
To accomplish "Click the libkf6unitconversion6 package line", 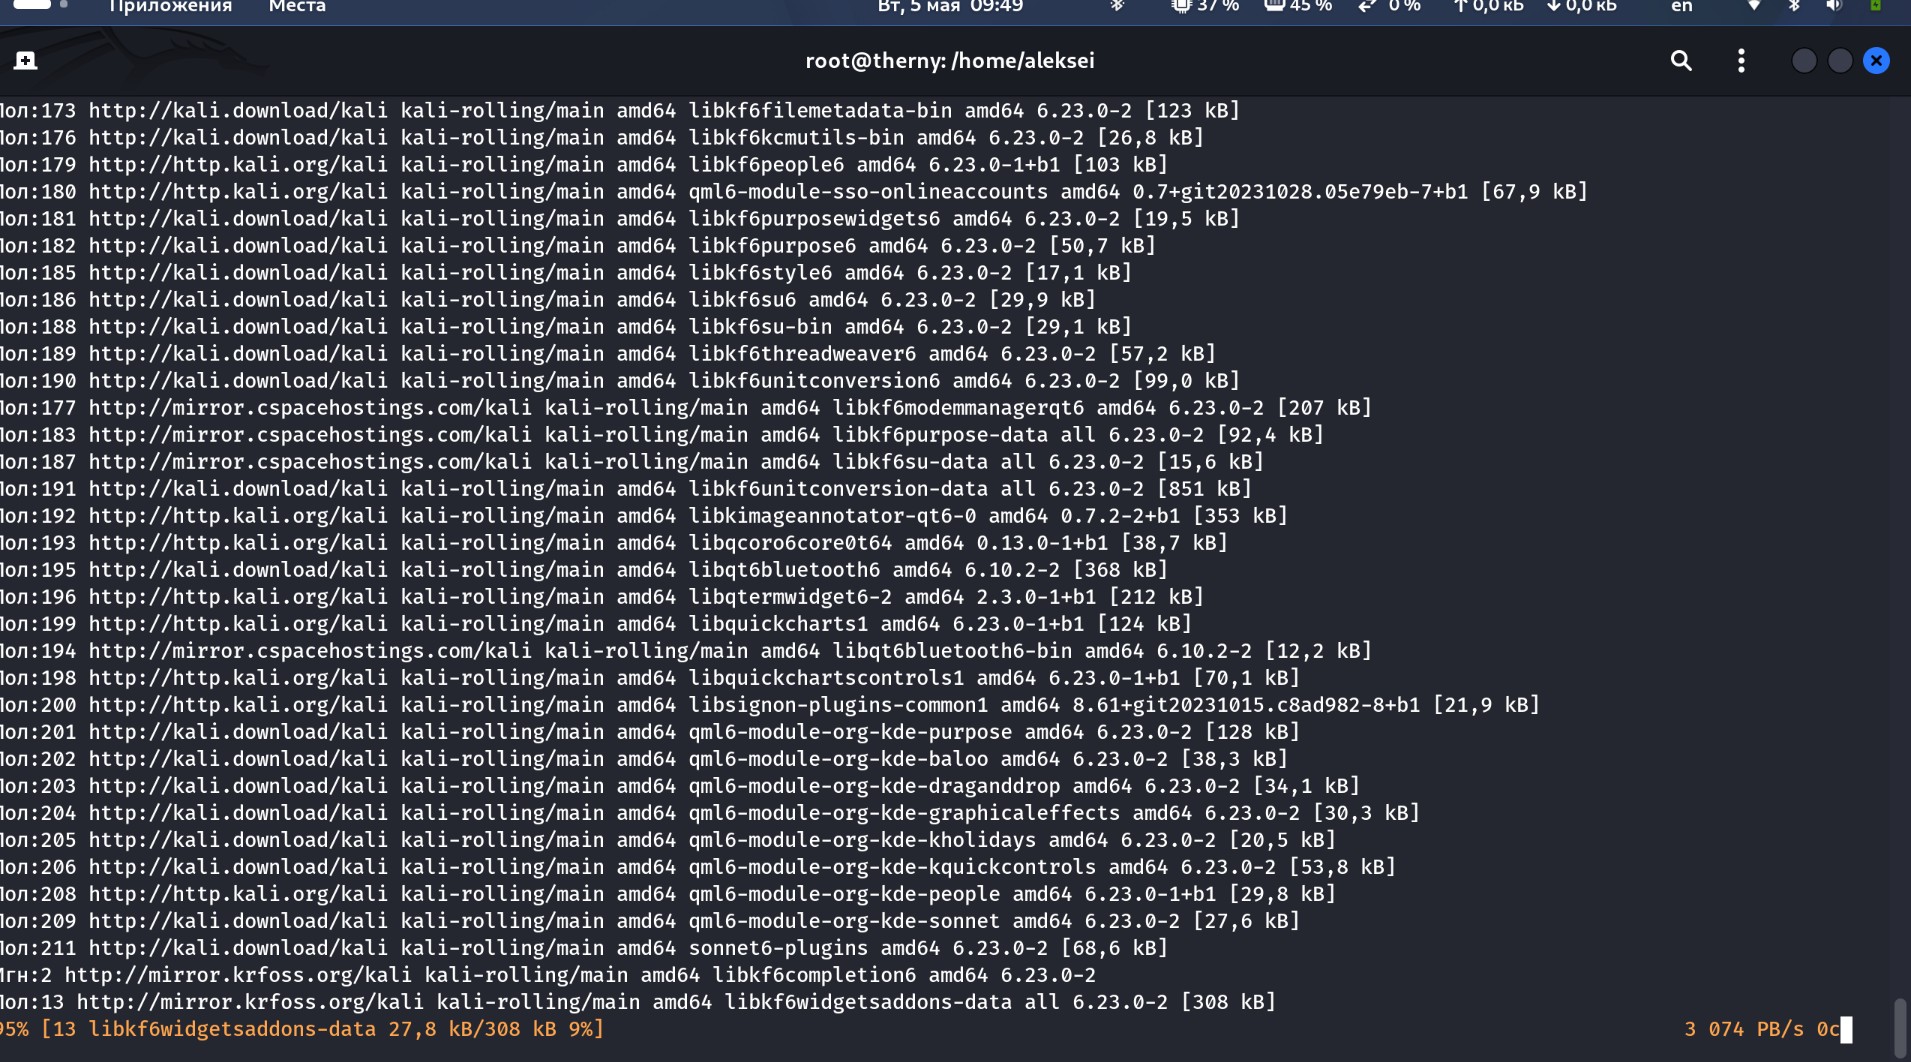I will coord(620,381).
